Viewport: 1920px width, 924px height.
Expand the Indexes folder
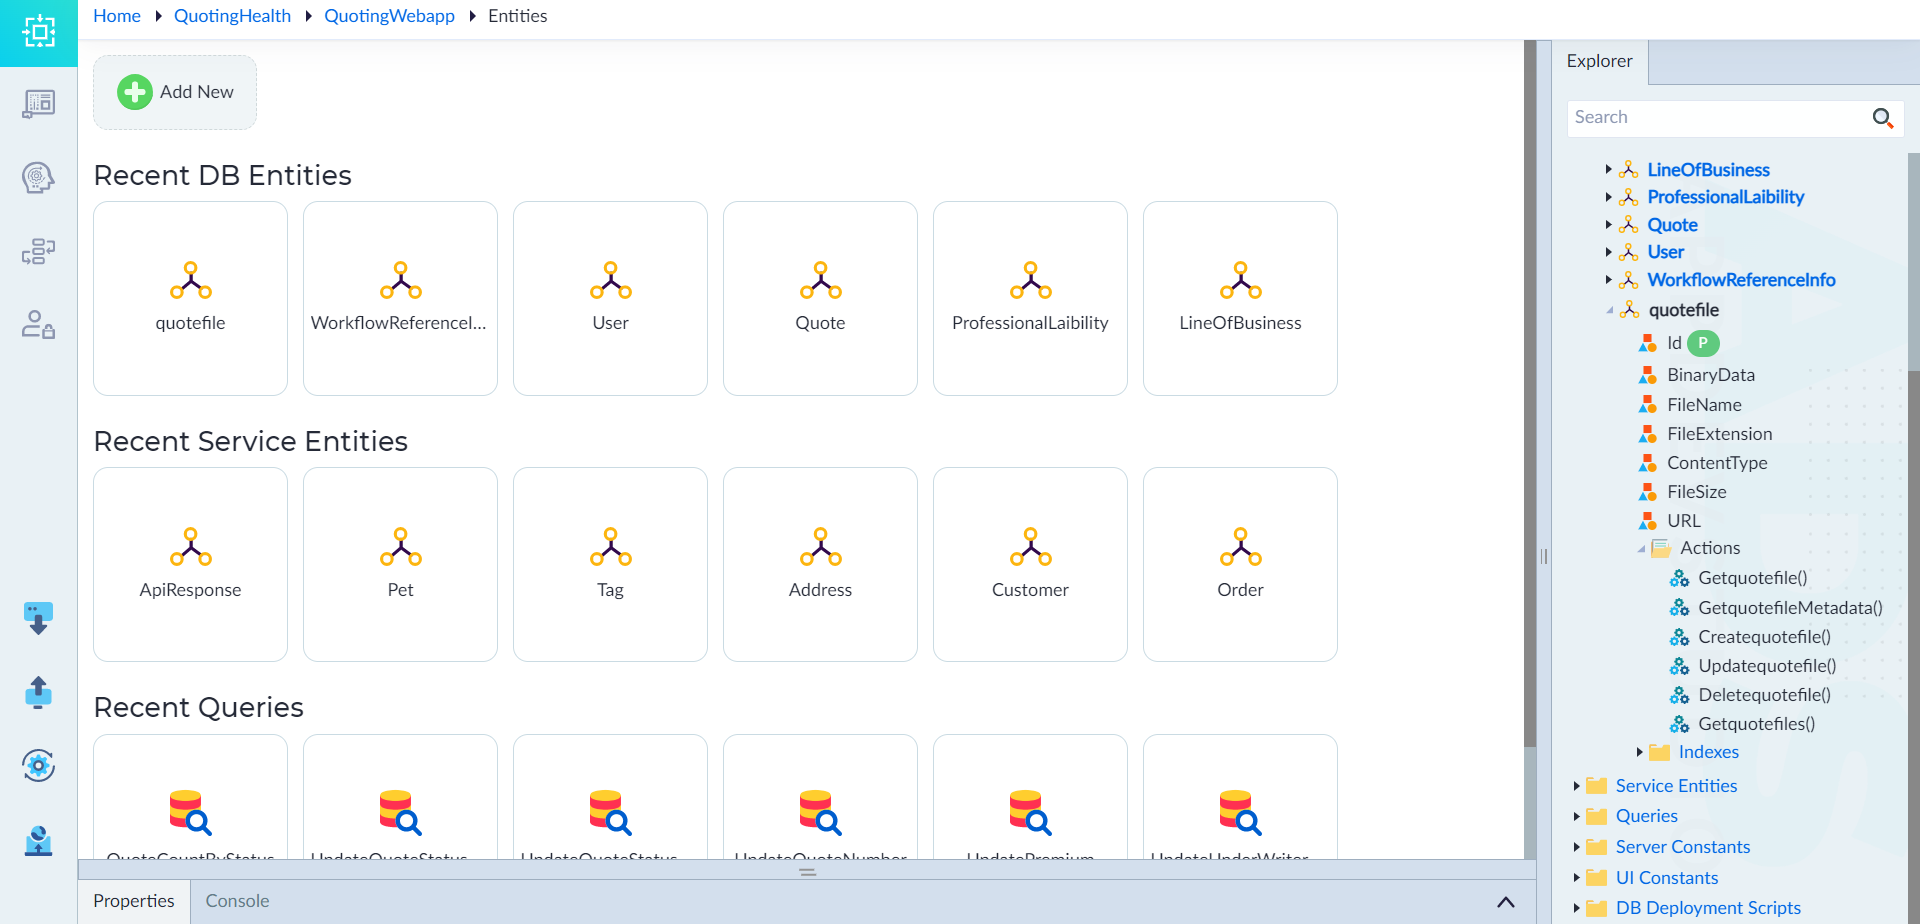coord(1640,752)
